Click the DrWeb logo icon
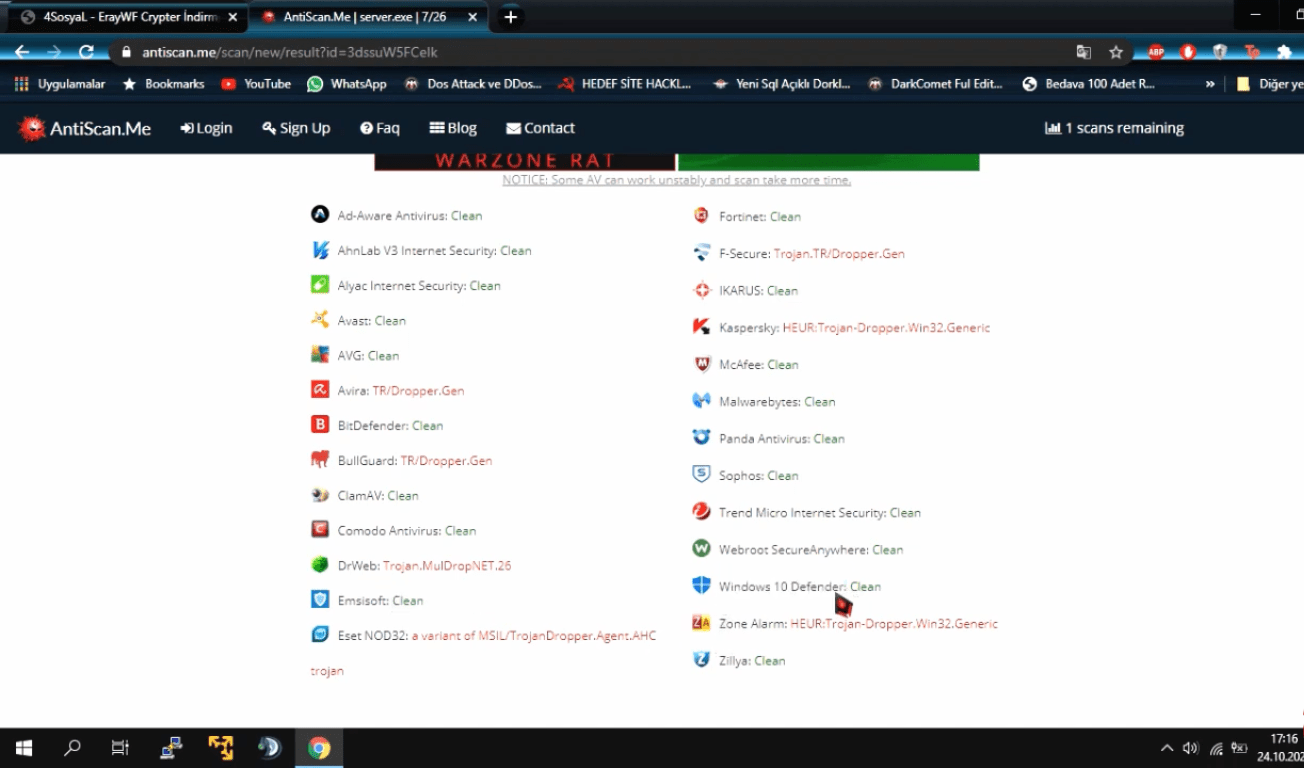Viewport: 1304px width, 768px height. tap(320, 565)
